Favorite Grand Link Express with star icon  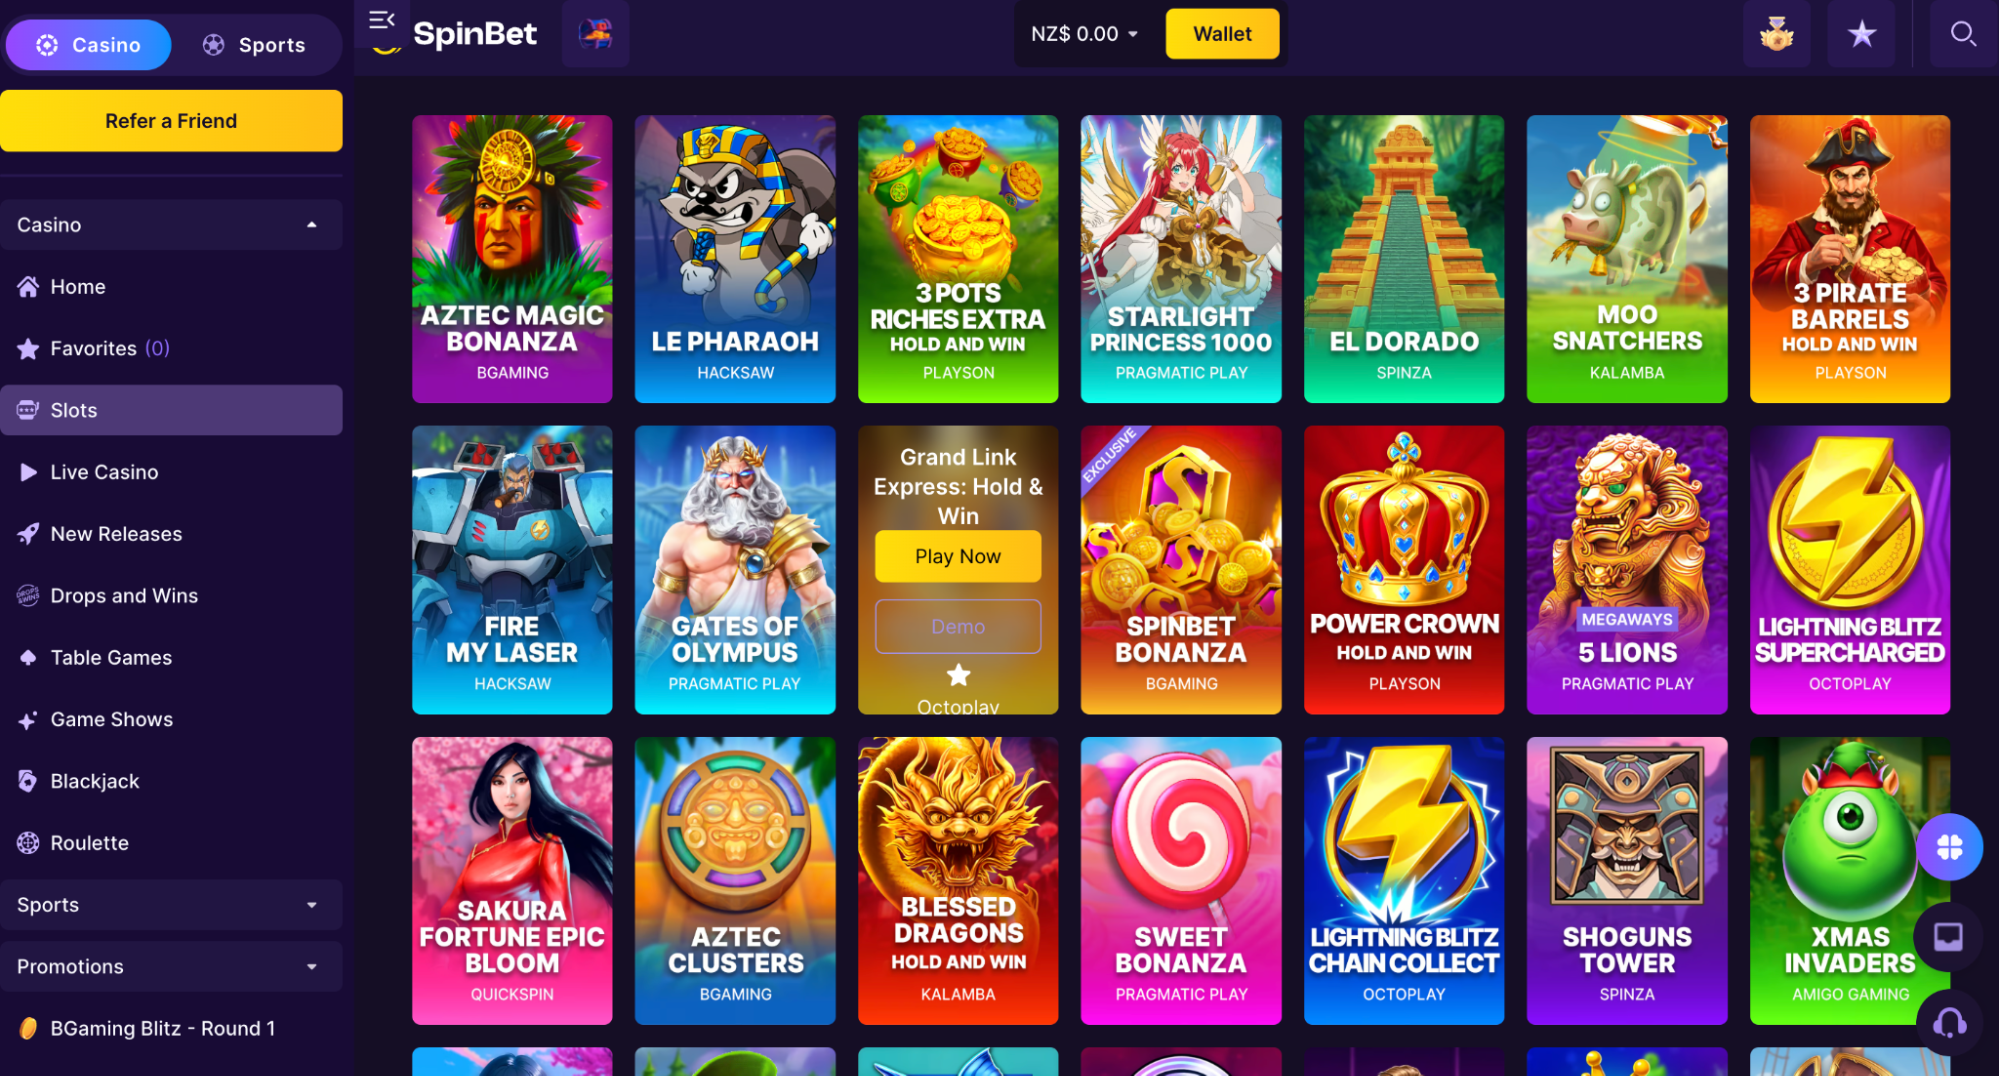[x=958, y=675]
